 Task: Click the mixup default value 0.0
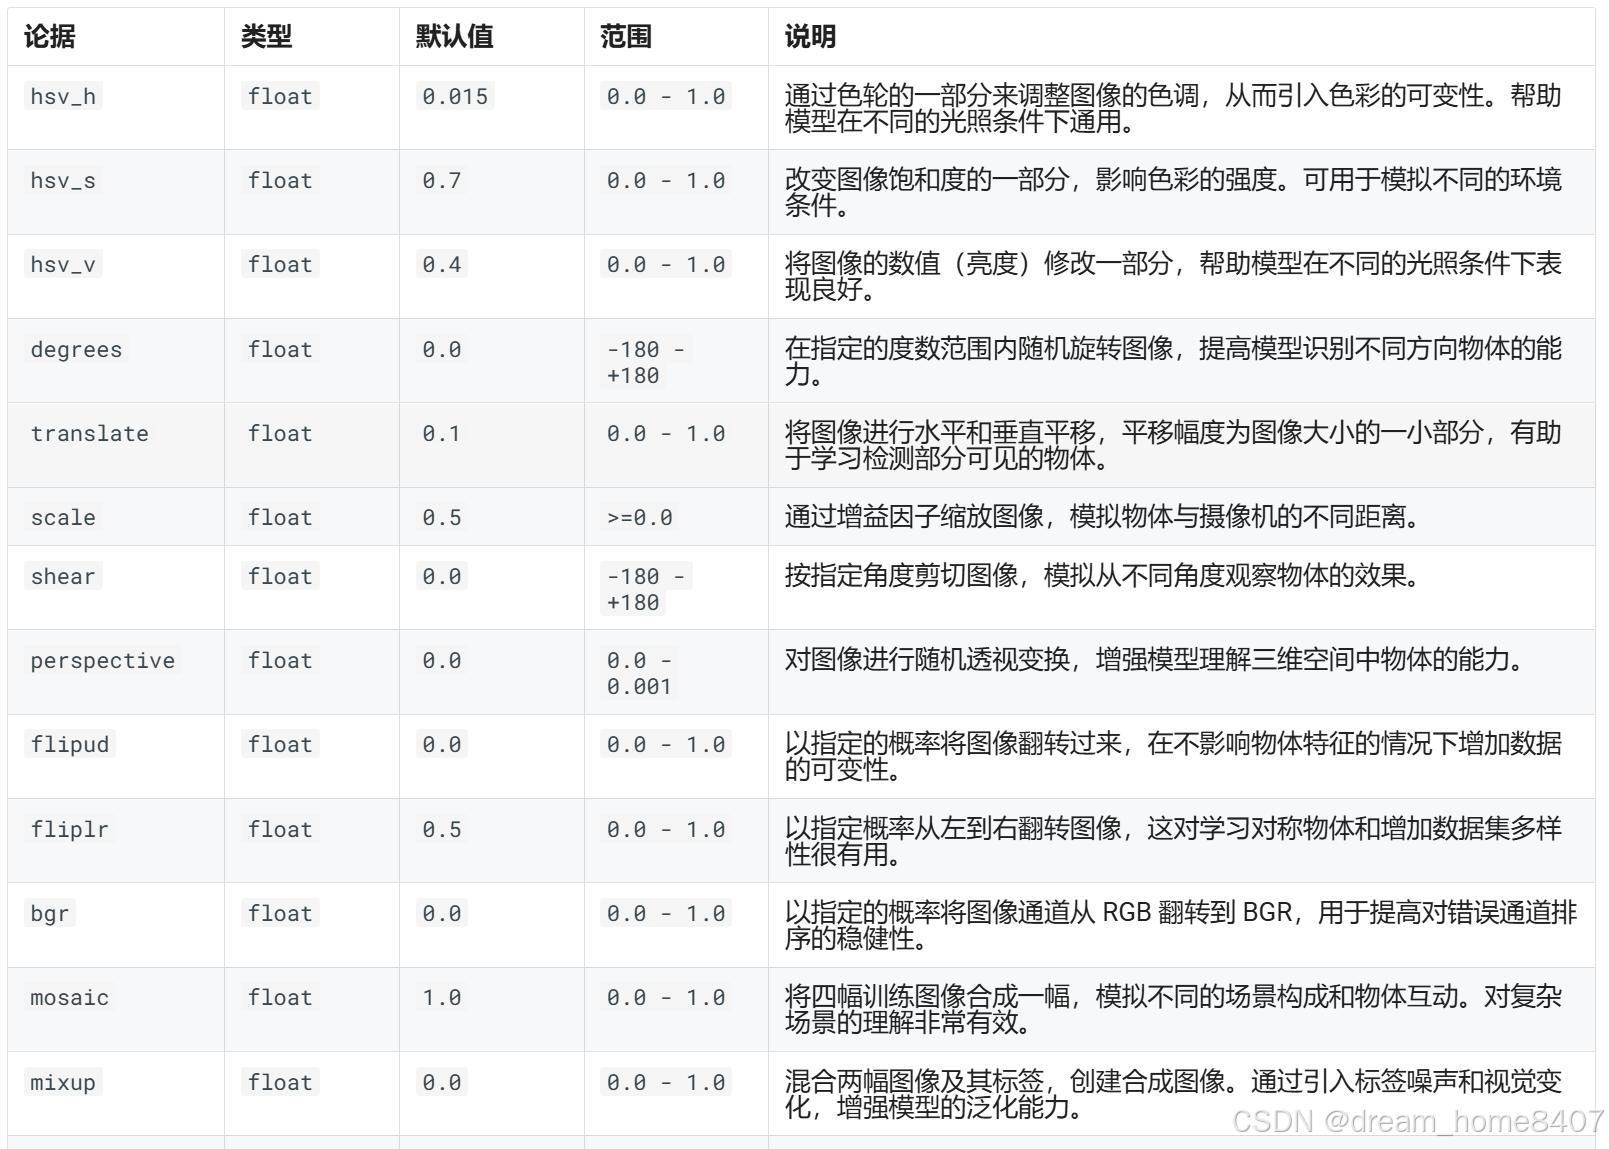pos(442,1082)
